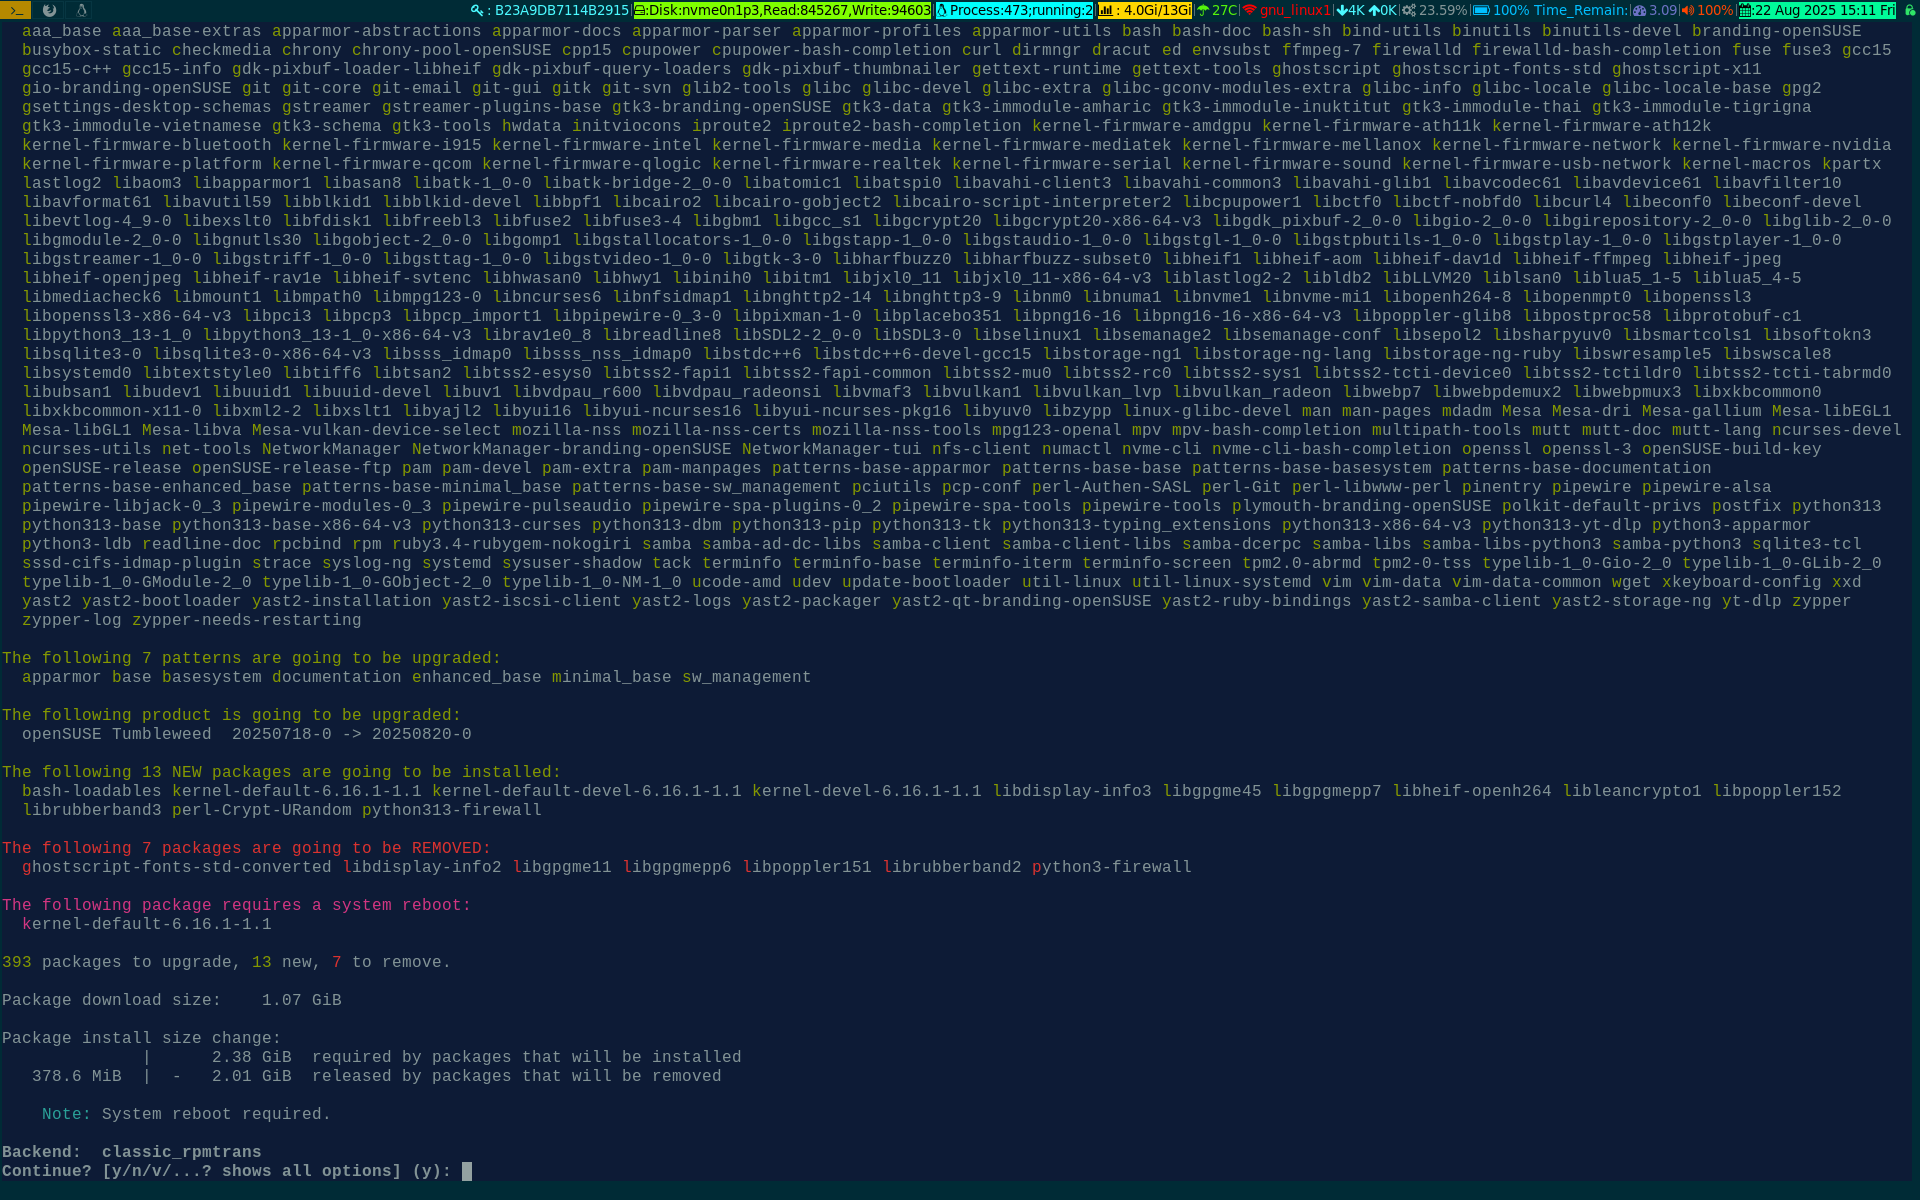Click the memory bar-chart icon near 4.0Gi/13Gi
This screenshot has width=1920, height=1200.
[1106, 10]
